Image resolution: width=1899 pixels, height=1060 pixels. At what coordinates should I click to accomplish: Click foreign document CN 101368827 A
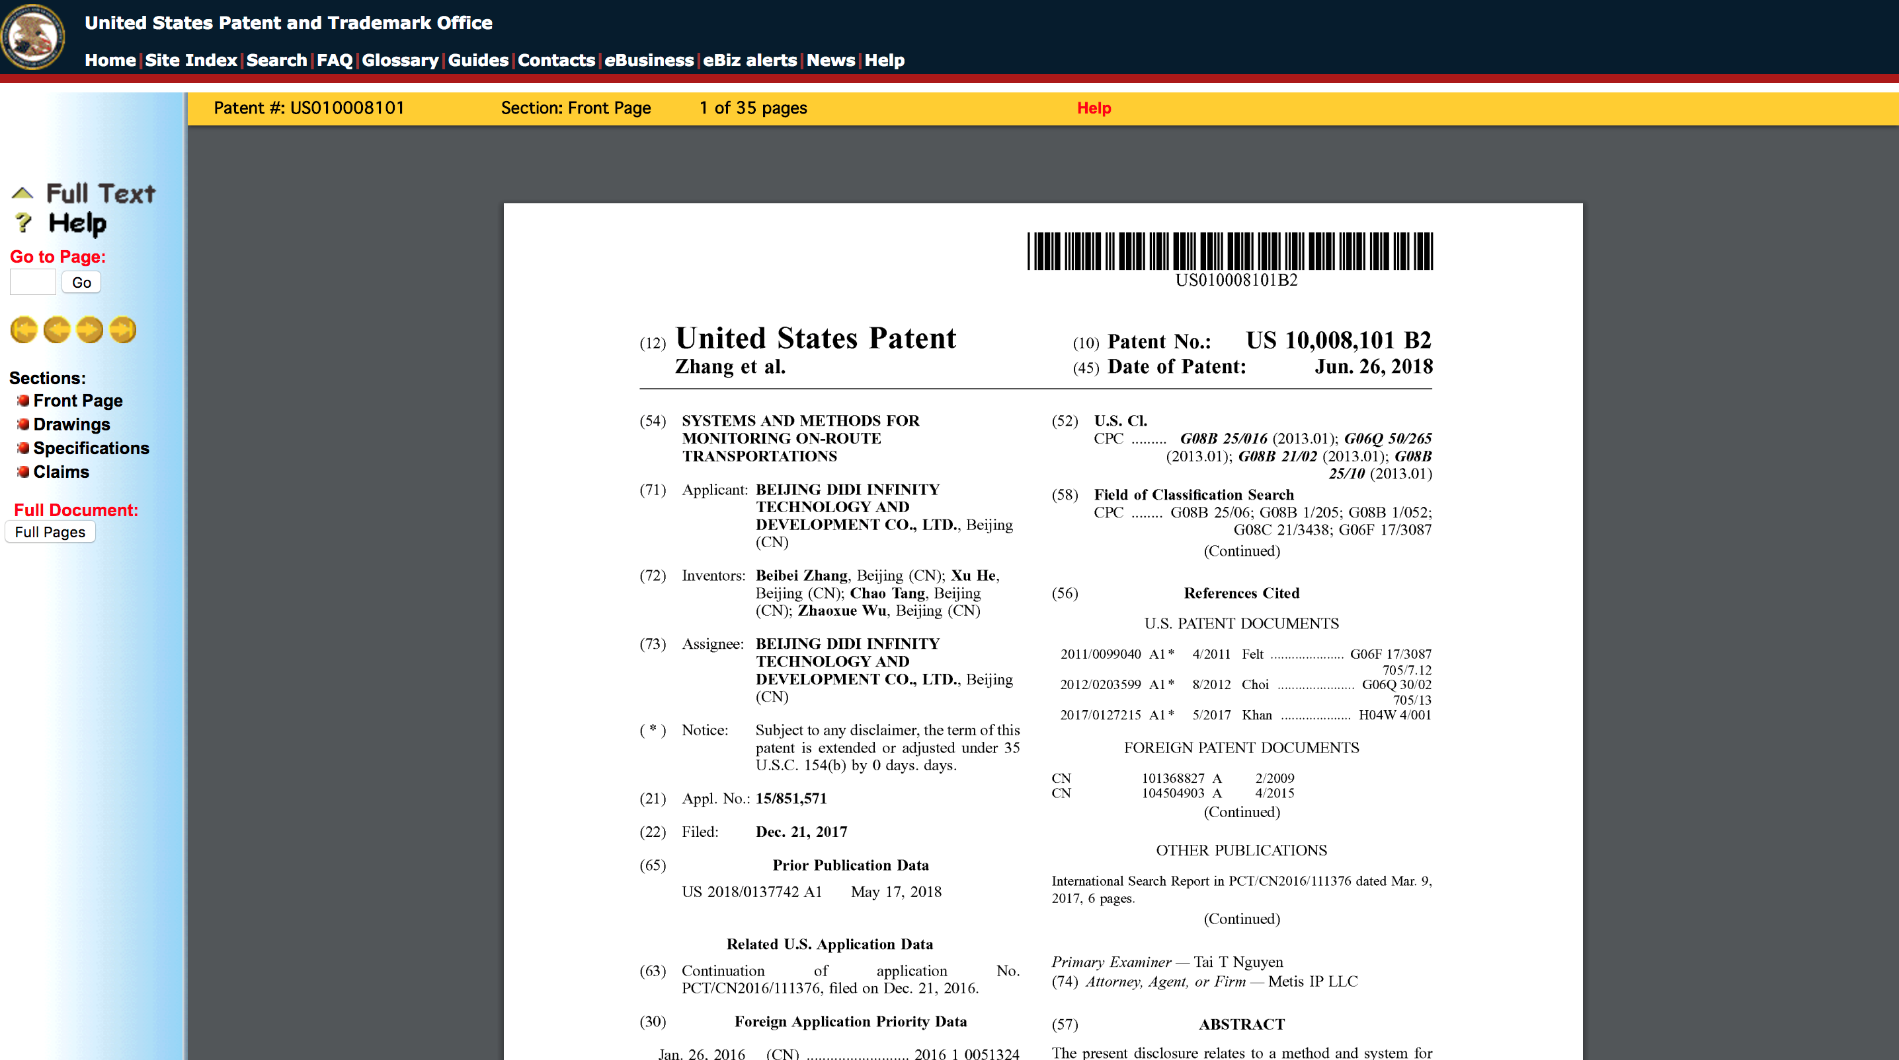coord(1173,778)
